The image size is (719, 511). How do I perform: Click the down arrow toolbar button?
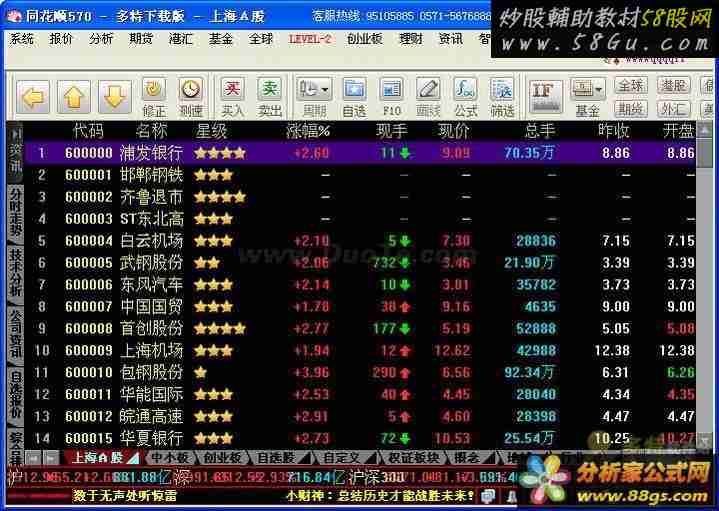[115, 97]
